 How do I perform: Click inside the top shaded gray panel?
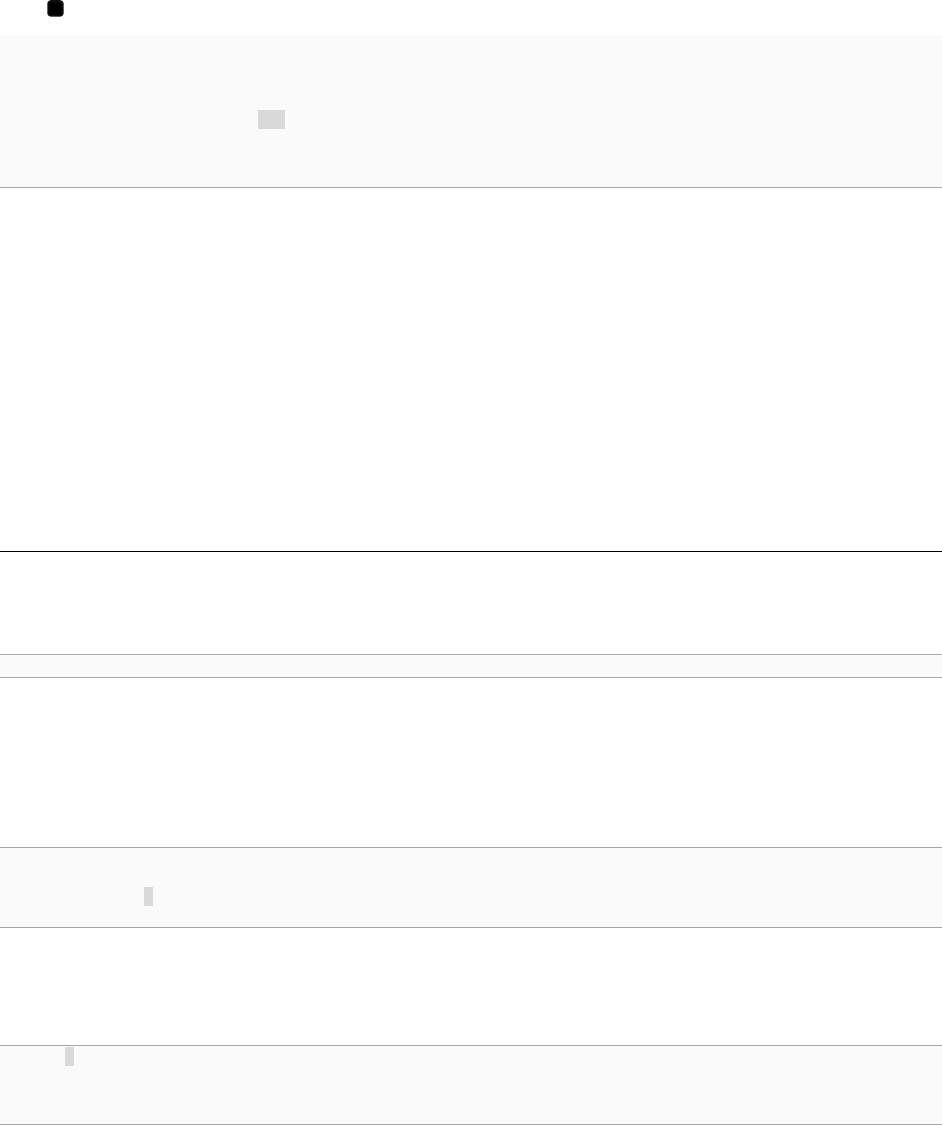pos(471,111)
